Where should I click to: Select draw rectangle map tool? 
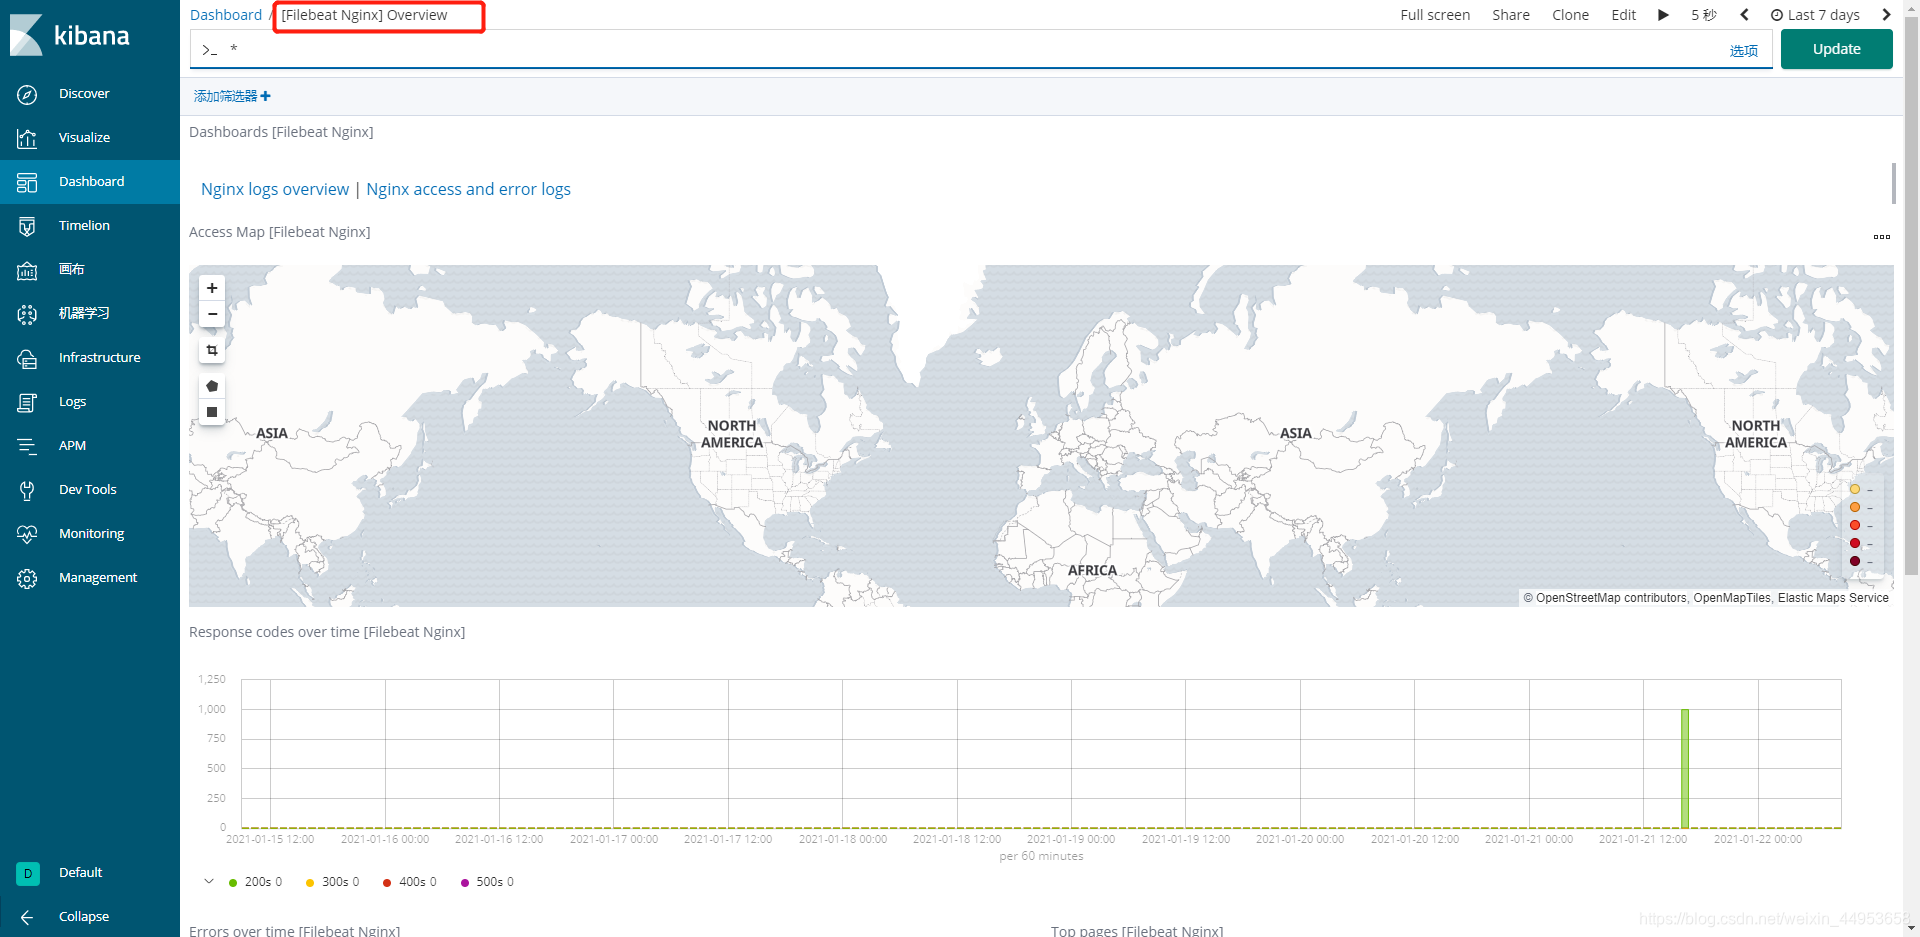click(x=212, y=412)
